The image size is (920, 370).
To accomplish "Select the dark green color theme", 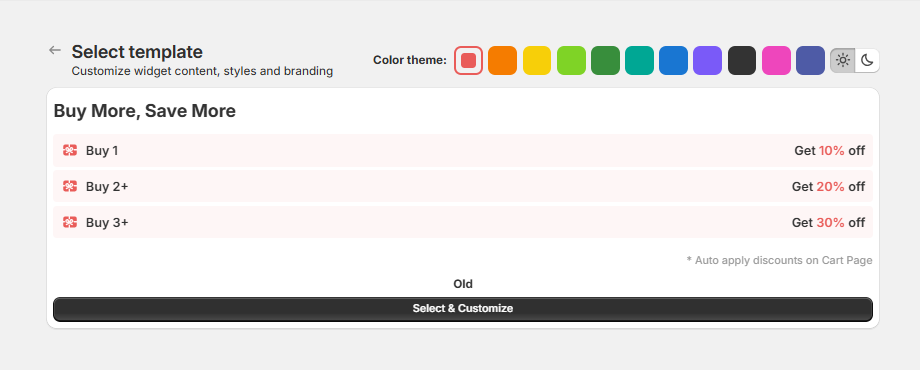I will (x=606, y=60).
